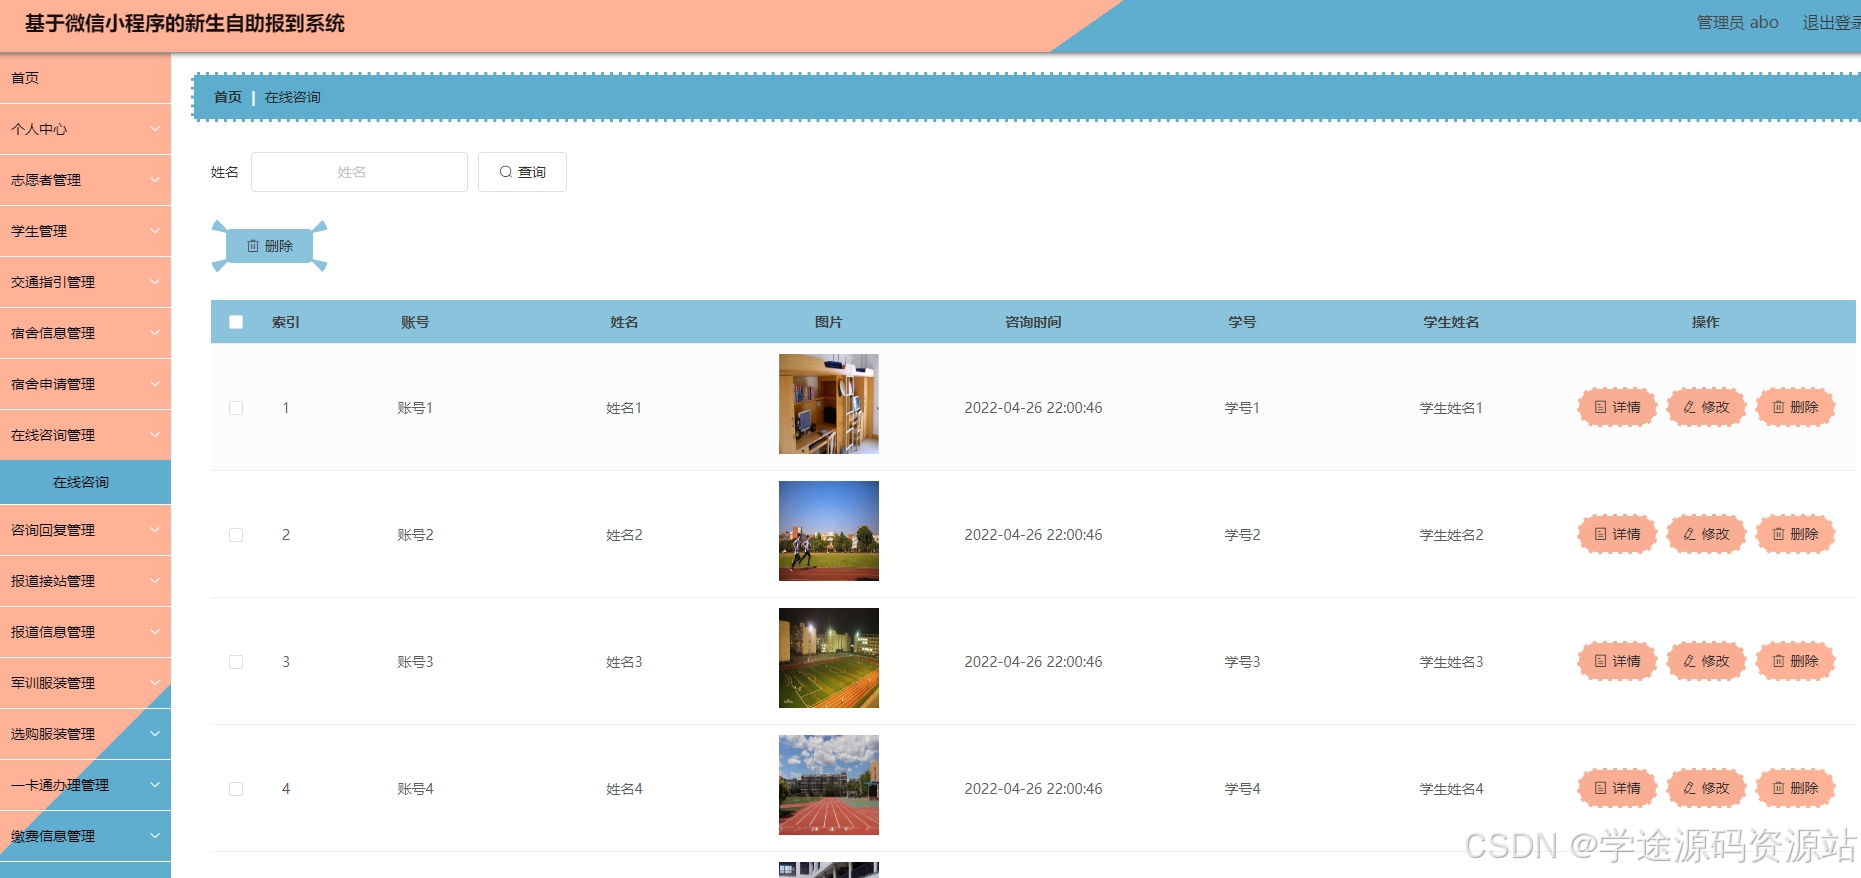Expand the 缴费信息管理 sidebar menu
The height and width of the screenshot is (878, 1861).
[x=85, y=836]
